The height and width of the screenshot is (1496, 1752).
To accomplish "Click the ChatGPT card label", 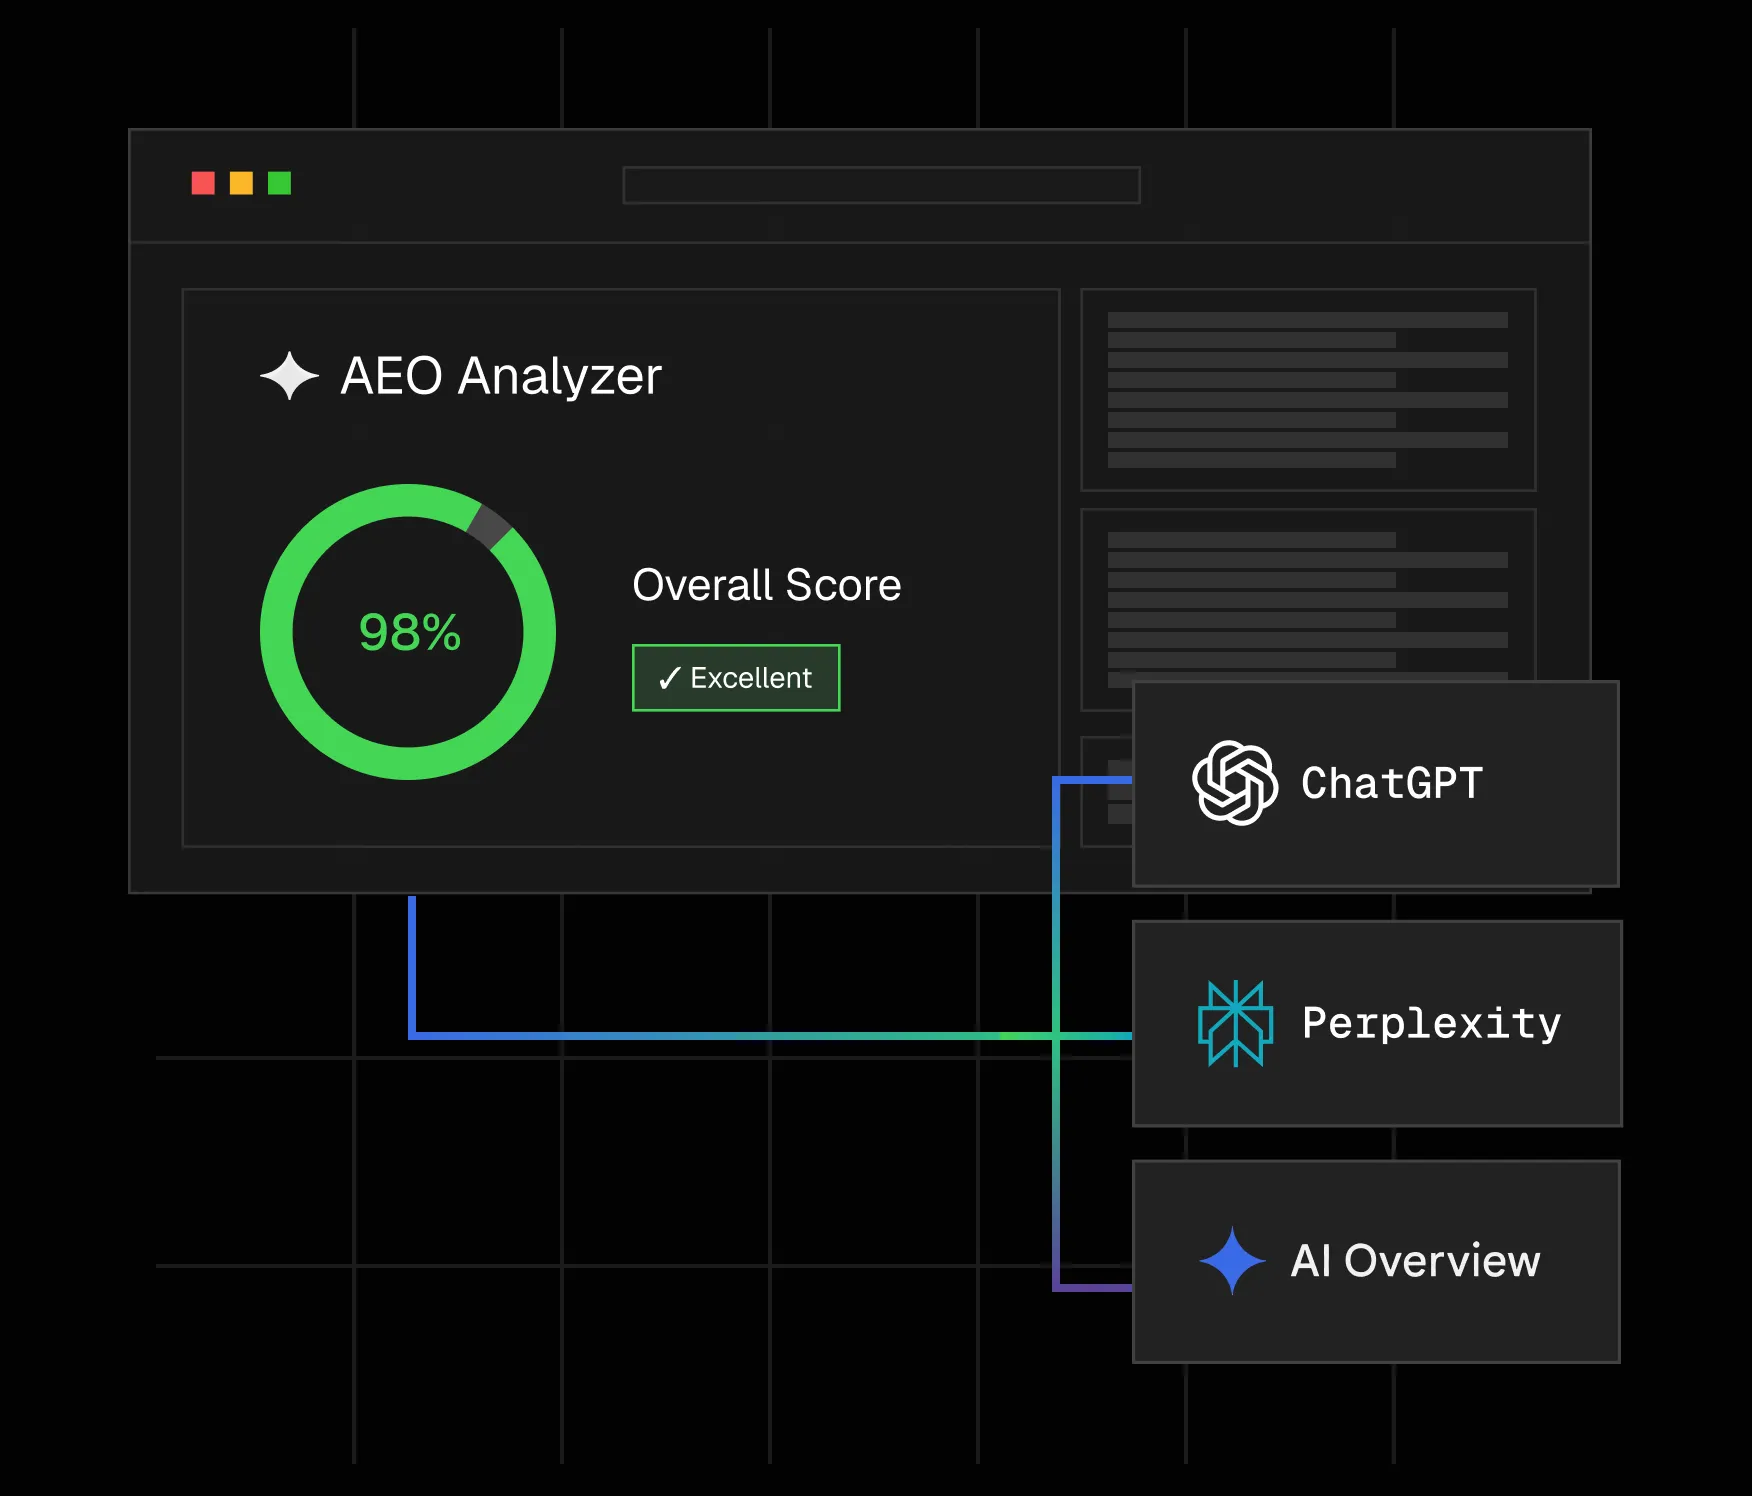I will pos(1392,783).
